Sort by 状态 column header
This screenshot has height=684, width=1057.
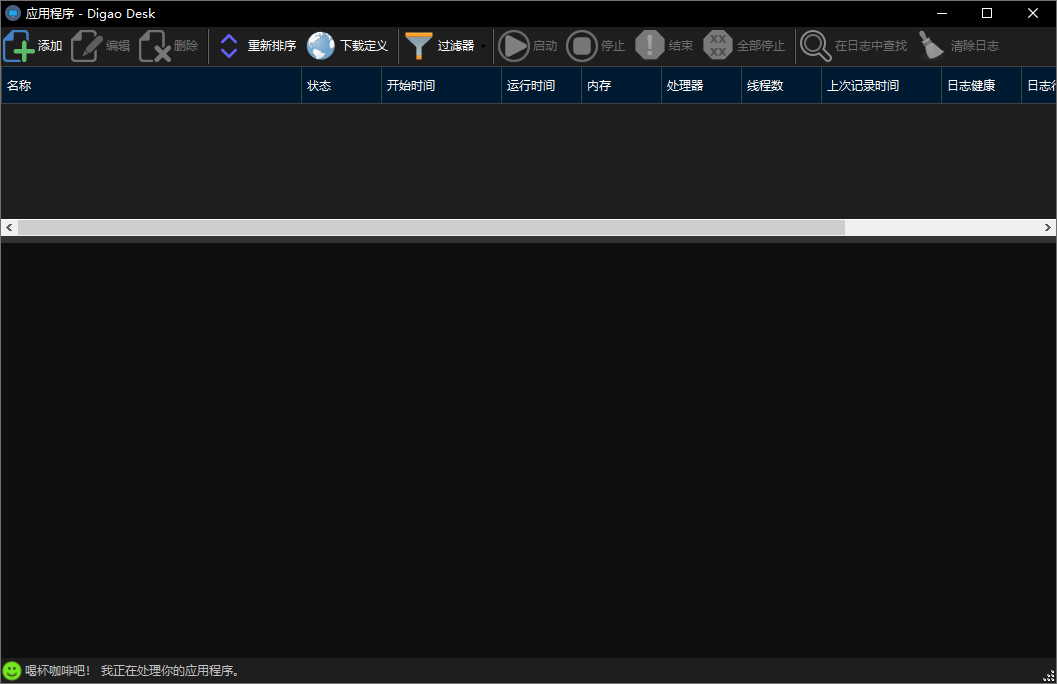342,86
